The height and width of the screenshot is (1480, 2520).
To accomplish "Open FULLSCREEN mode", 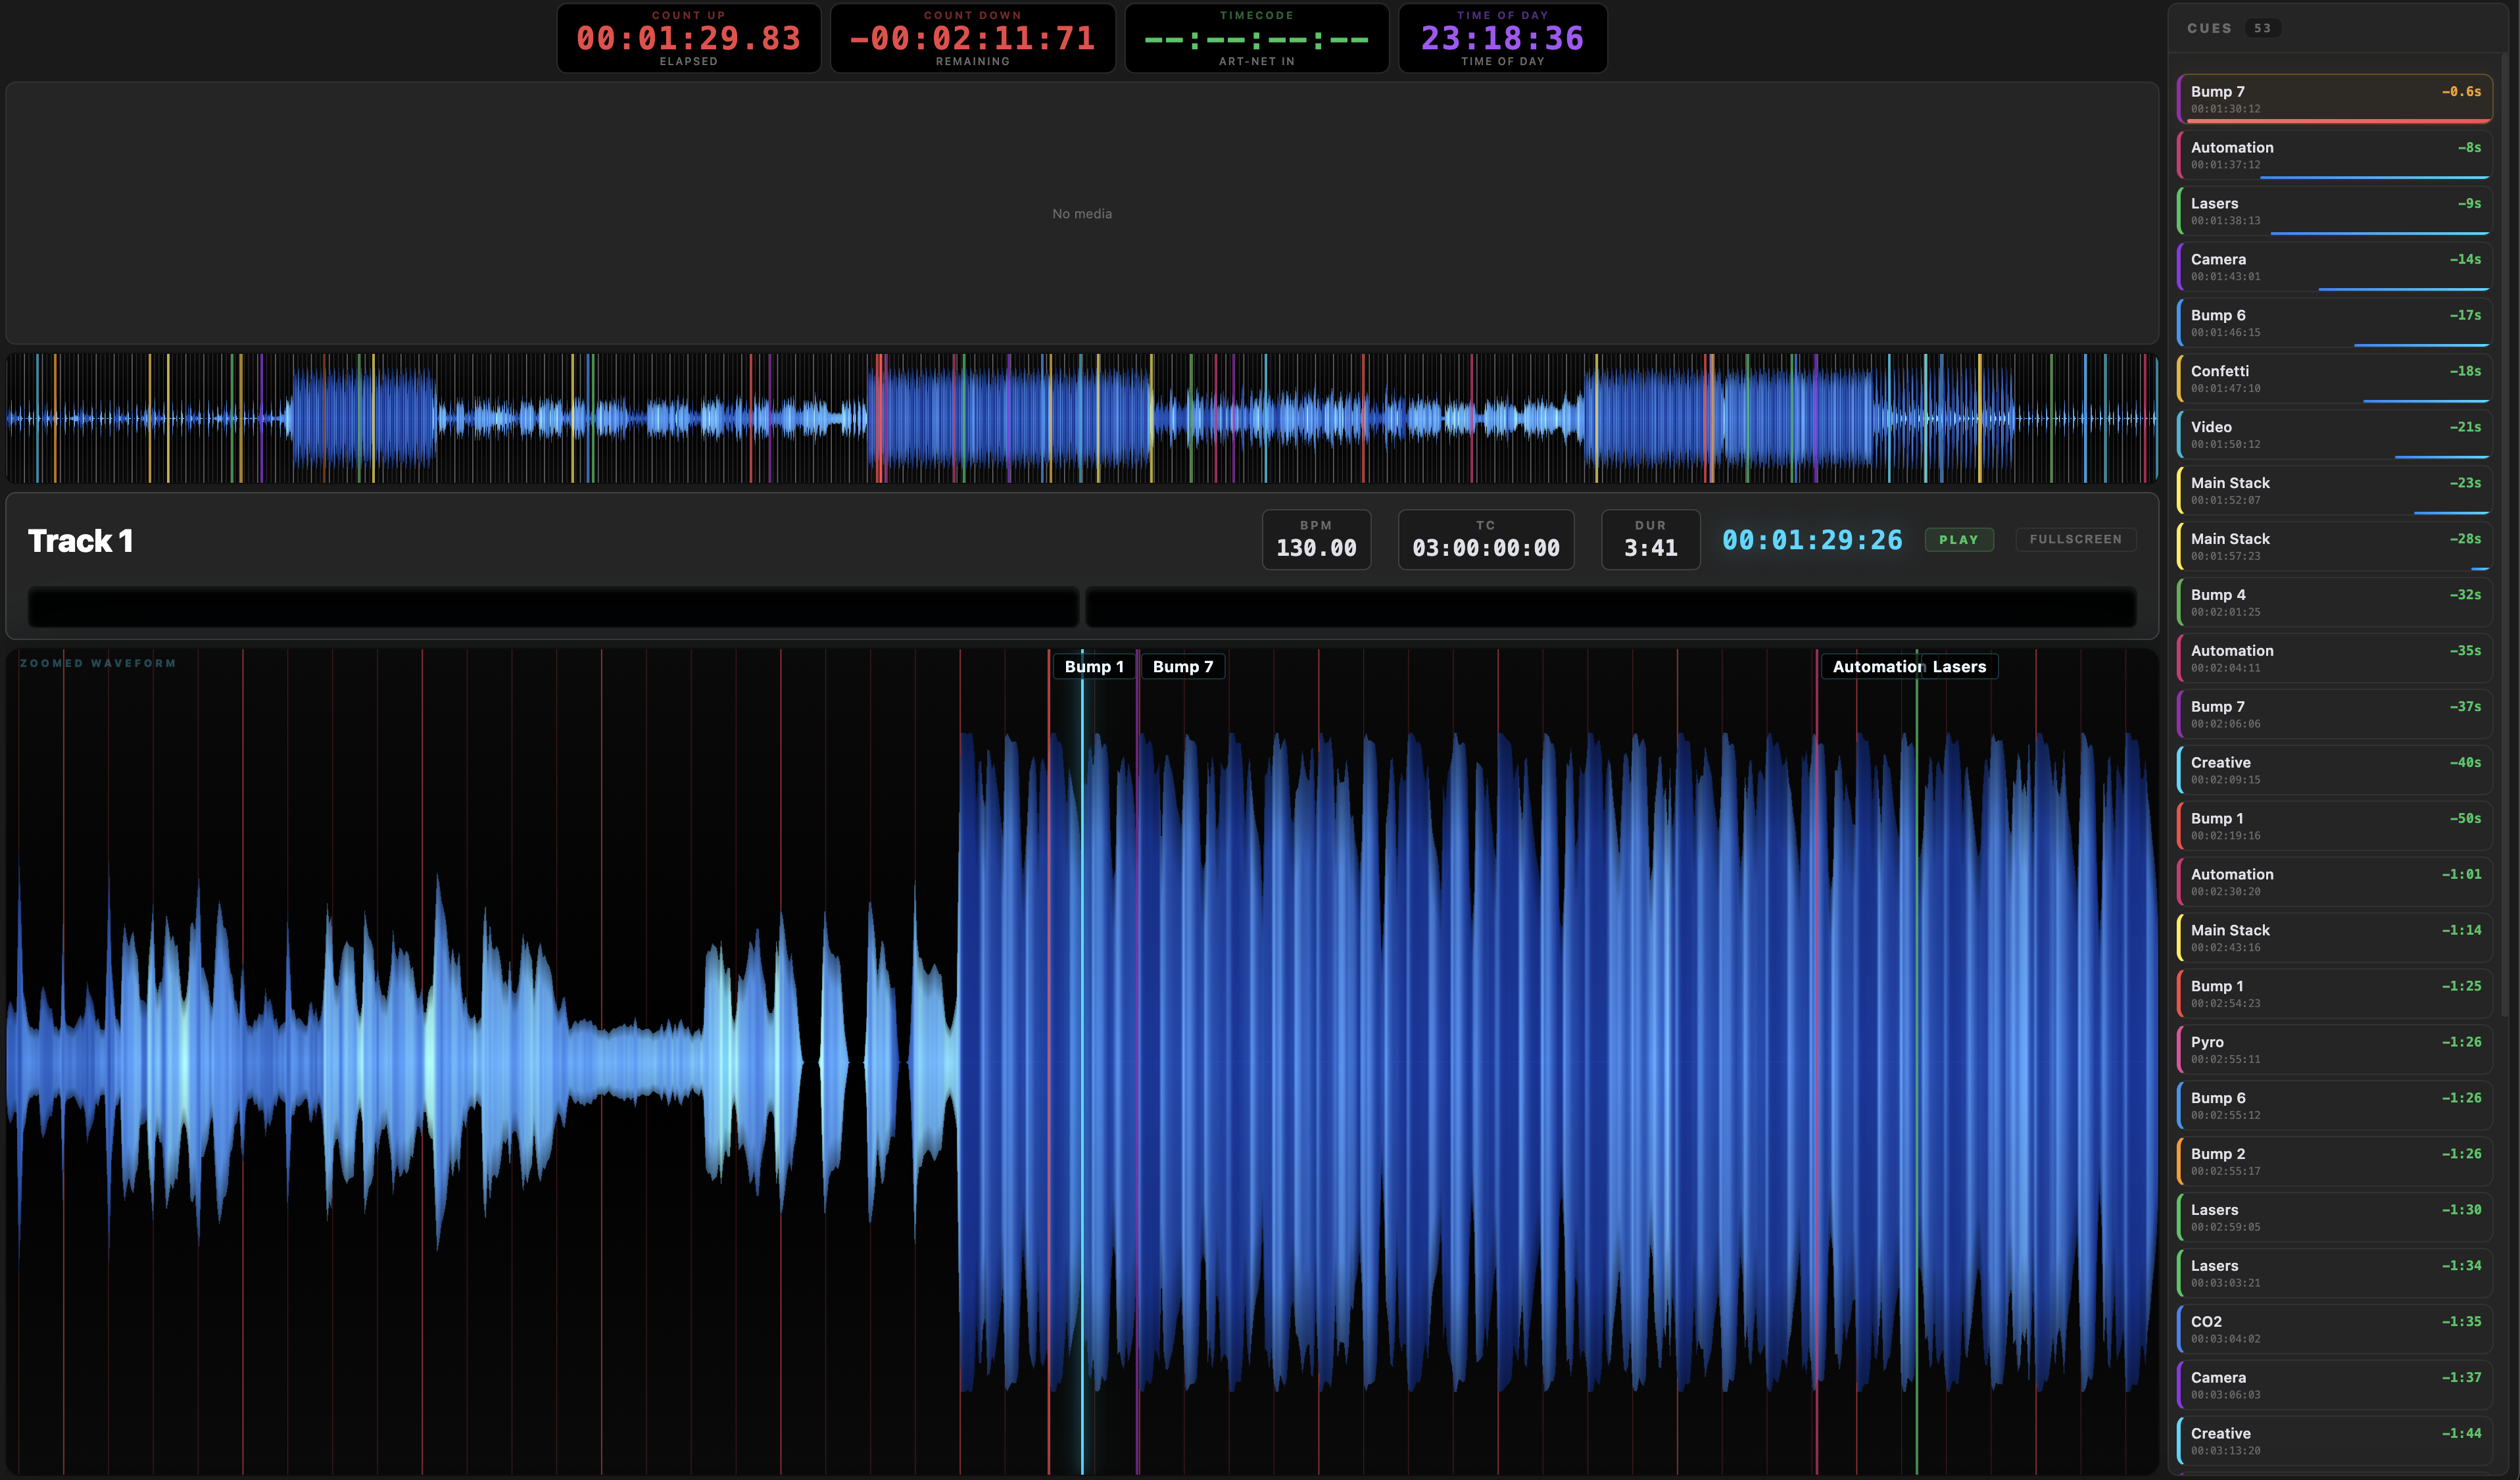I will coord(2076,539).
